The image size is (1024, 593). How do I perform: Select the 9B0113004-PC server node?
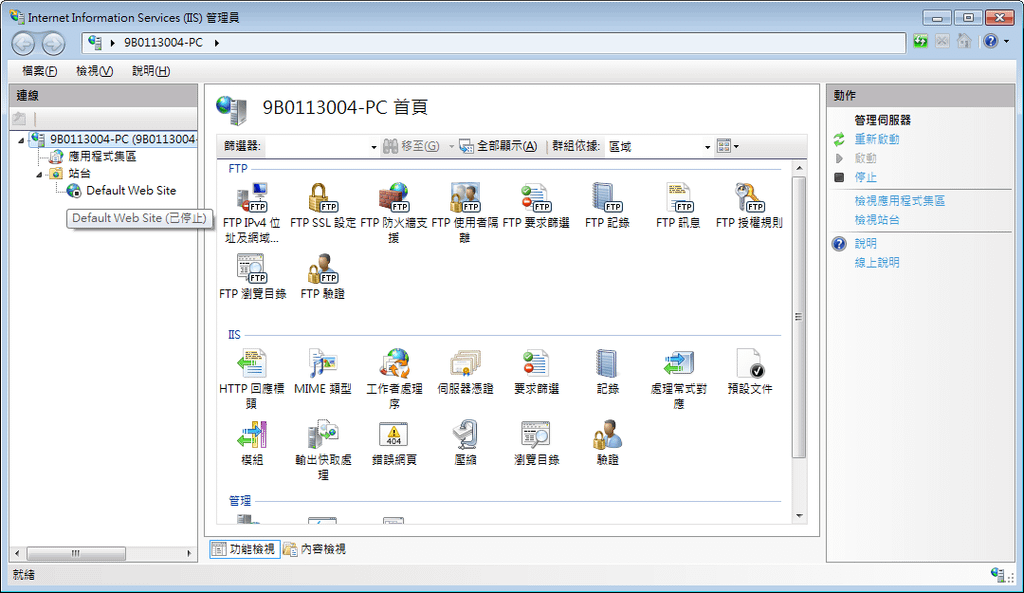coord(123,139)
